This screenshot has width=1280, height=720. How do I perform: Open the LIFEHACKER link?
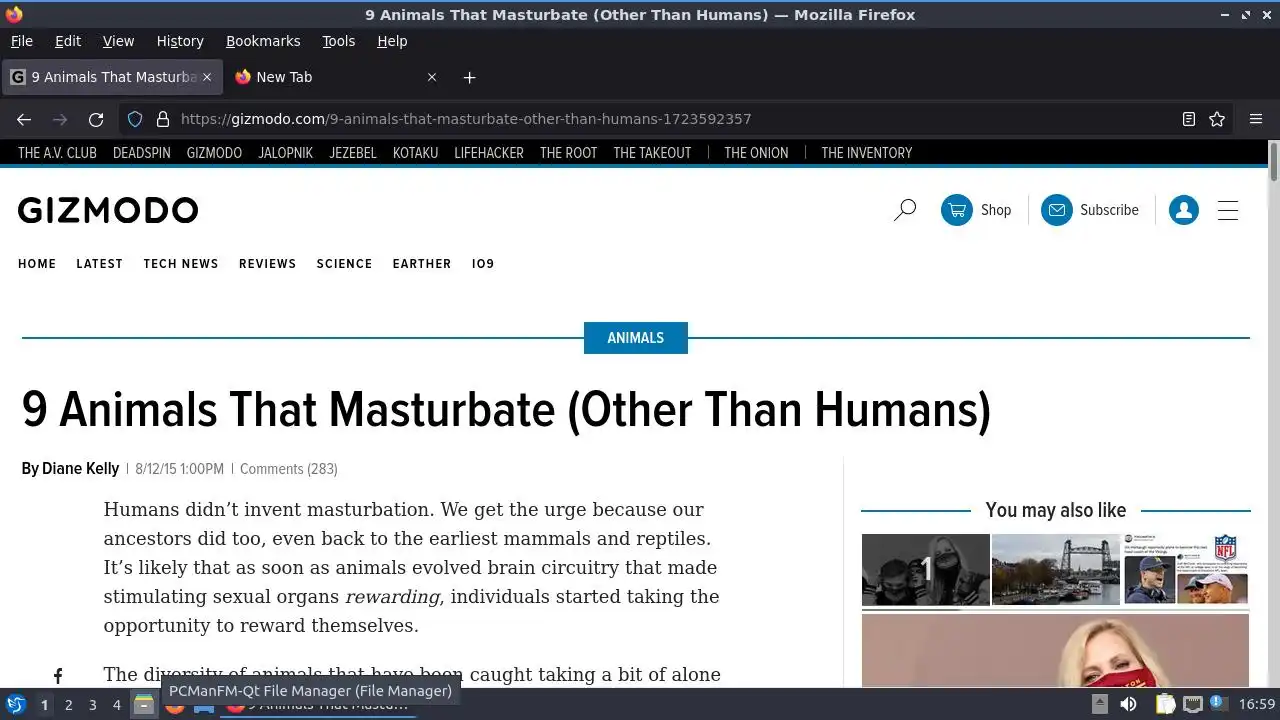coord(489,153)
